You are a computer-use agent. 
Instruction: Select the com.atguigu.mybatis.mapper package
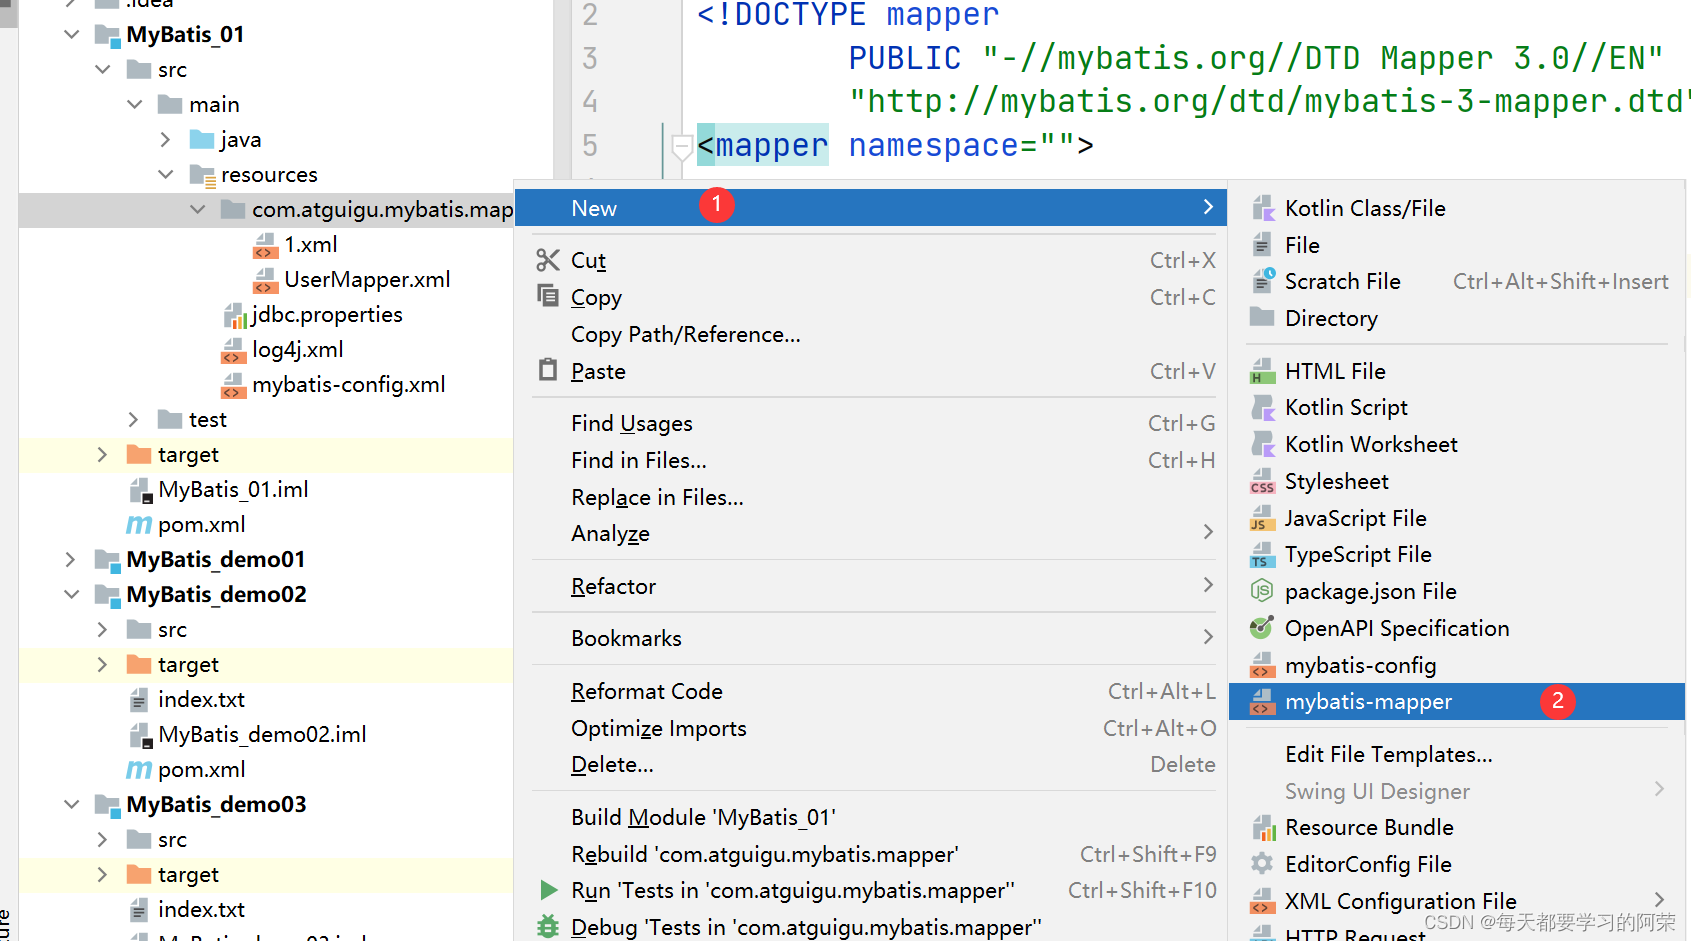[x=382, y=210]
